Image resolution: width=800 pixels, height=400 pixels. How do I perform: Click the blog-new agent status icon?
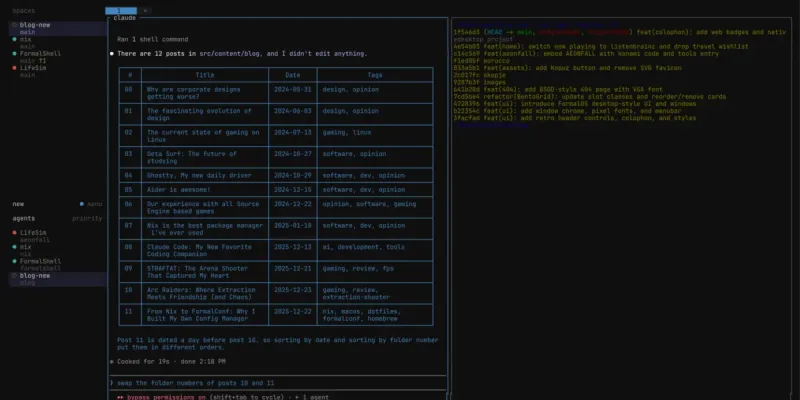[14, 276]
